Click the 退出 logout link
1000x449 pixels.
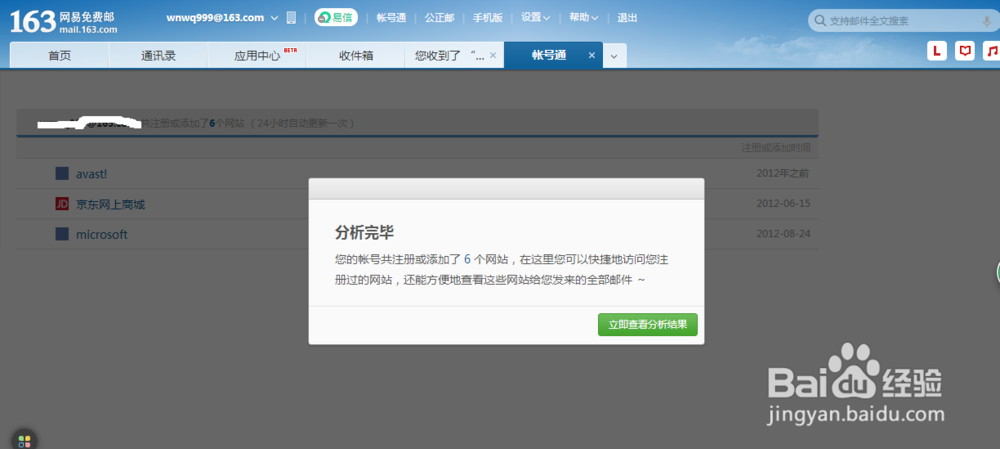tap(627, 18)
